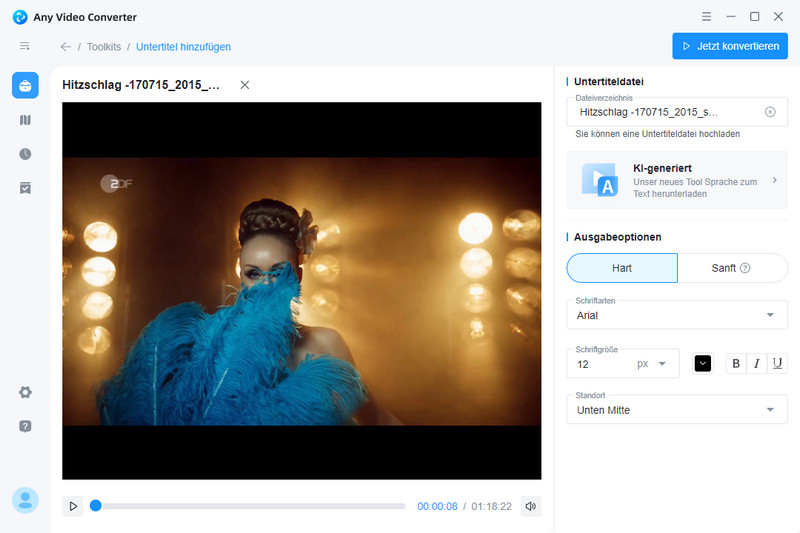
Task: Open the Toolkits briefcase sidebar icon
Action: [x=25, y=85]
